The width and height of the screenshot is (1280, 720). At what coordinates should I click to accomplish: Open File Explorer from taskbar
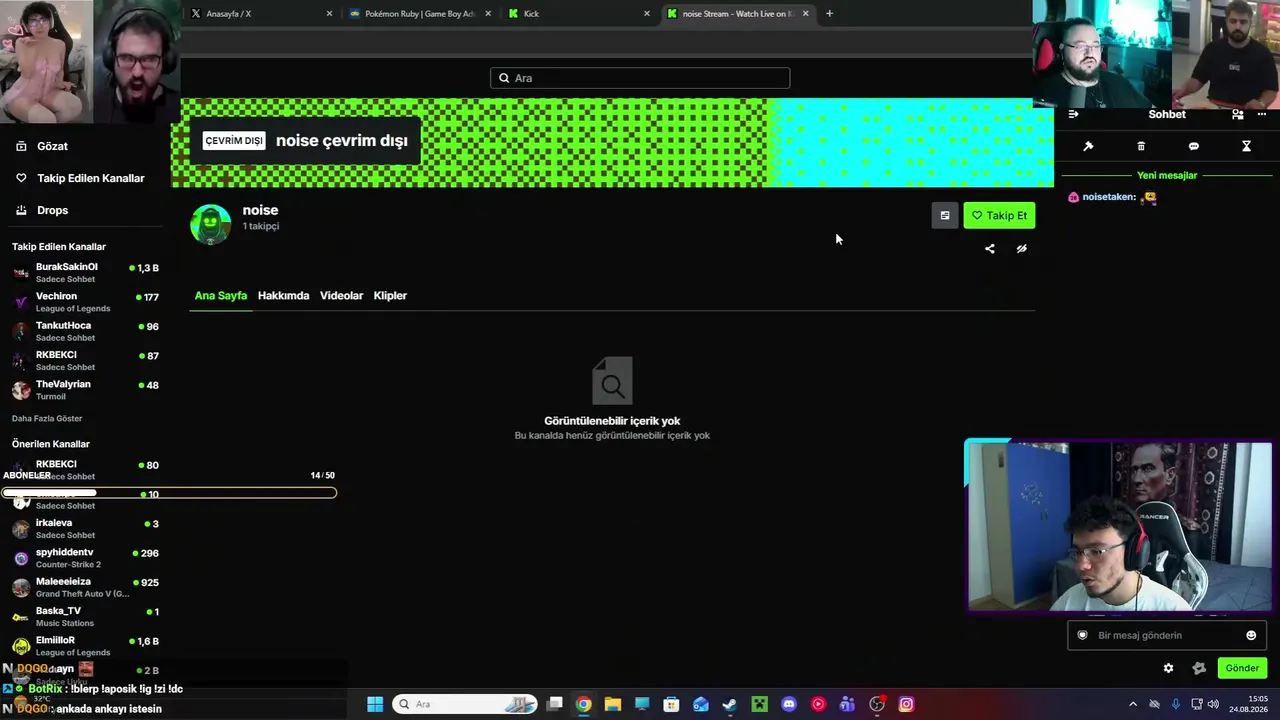point(613,704)
